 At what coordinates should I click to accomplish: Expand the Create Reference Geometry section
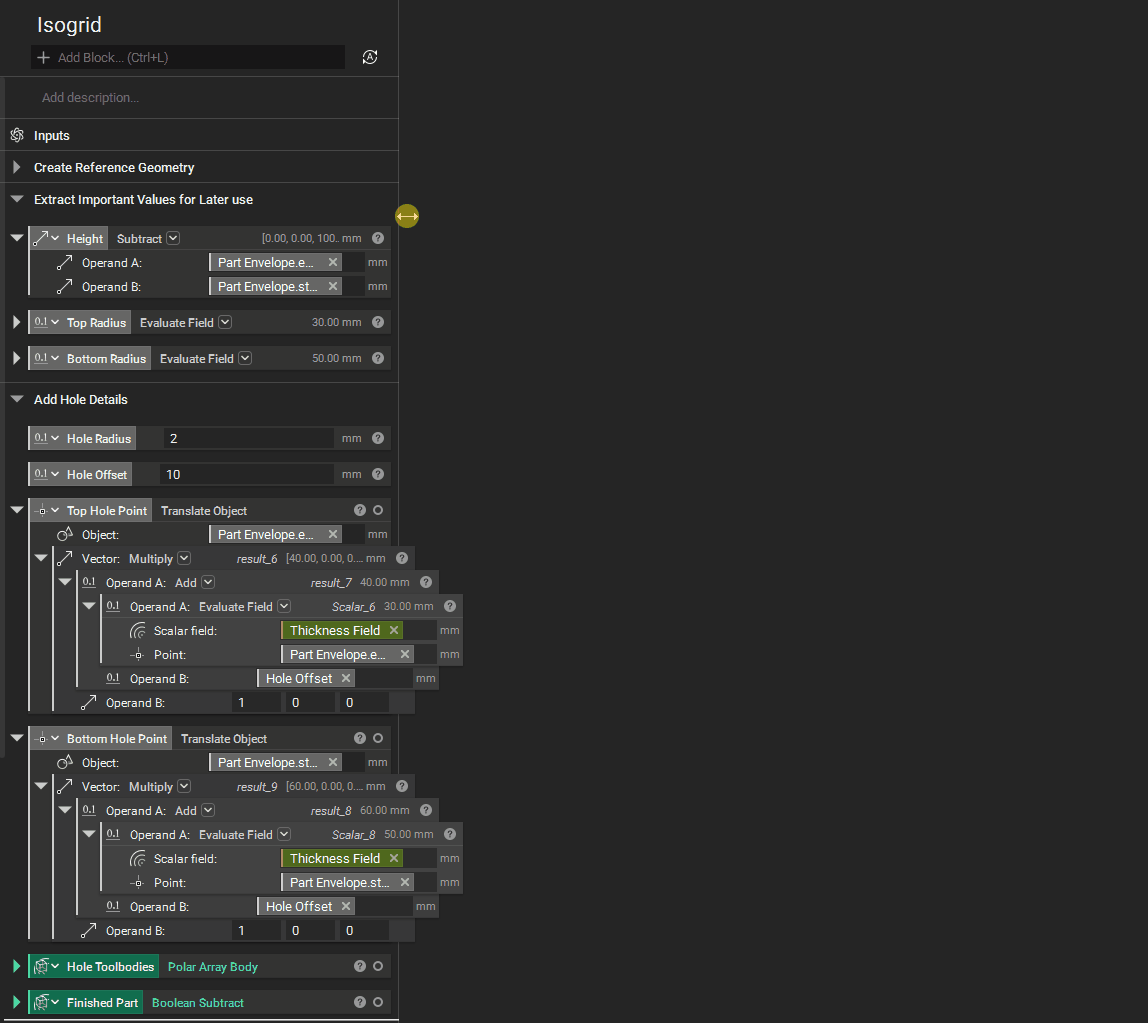coord(15,167)
